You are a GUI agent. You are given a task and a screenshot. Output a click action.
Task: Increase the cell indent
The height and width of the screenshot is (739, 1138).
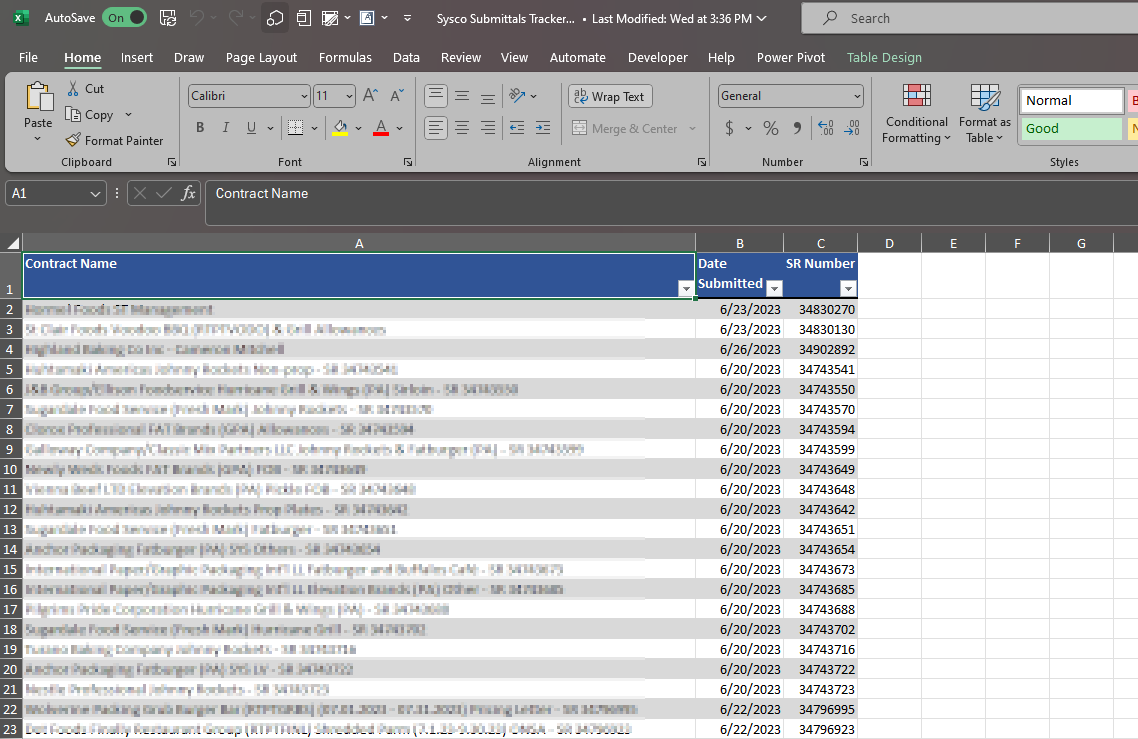[543, 128]
